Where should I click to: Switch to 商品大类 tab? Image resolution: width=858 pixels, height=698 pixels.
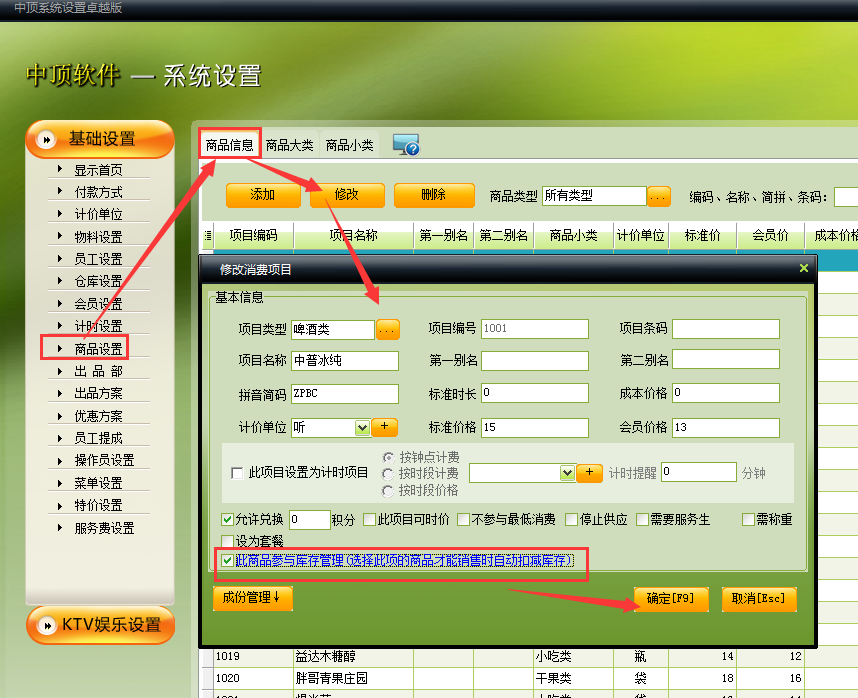point(289,145)
